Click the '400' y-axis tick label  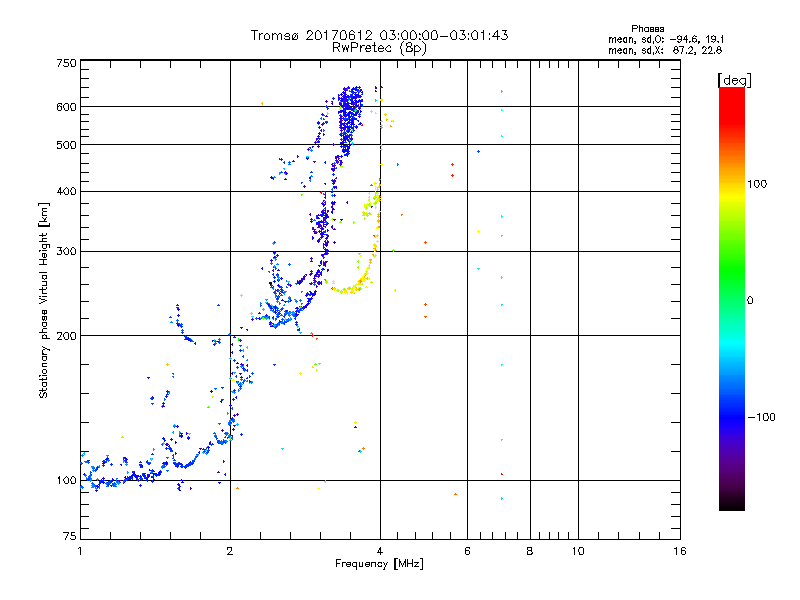pyautogui.click(x=66, y=191)
